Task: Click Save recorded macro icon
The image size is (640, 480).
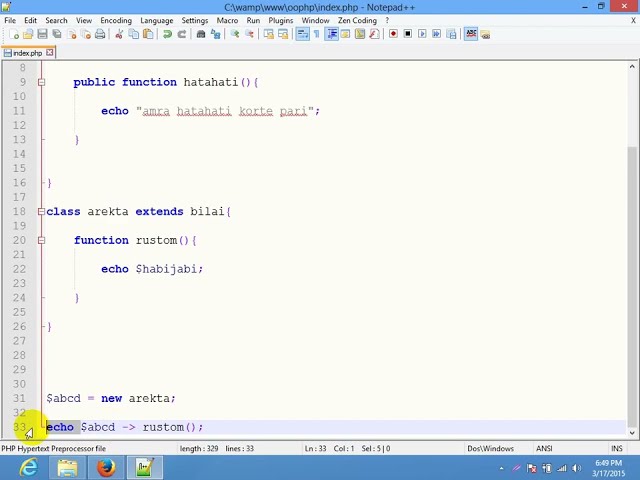Action: click(x=451, y=34)
